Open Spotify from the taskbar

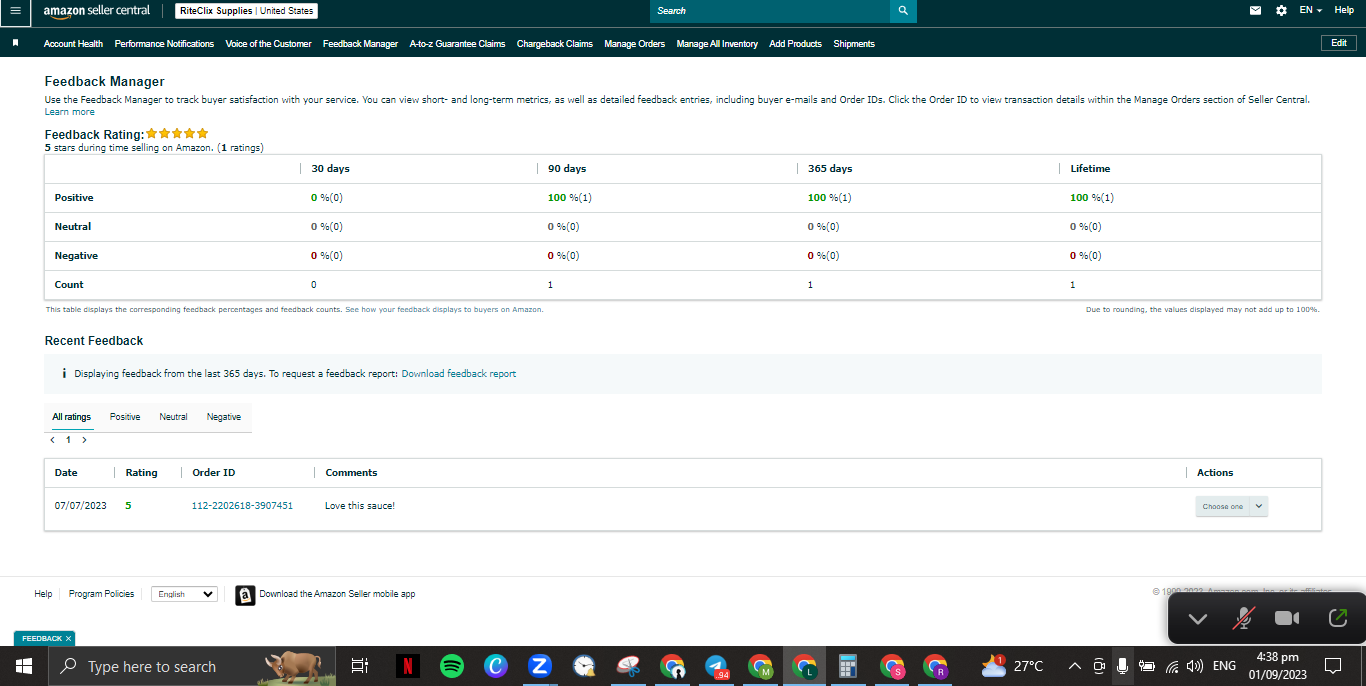click(452, 666)
